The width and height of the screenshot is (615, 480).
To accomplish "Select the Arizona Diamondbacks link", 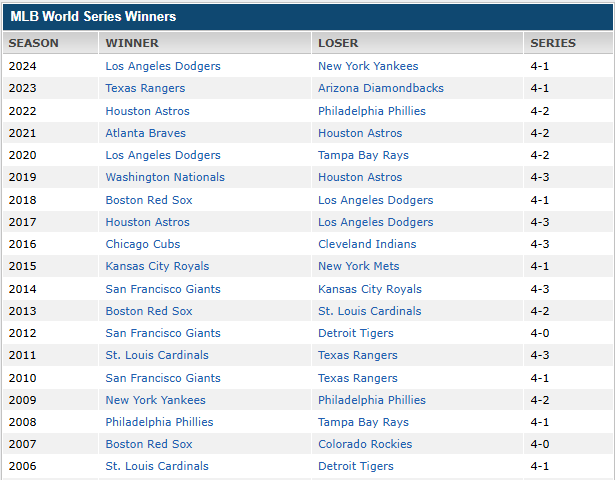I will click(380, 88).
